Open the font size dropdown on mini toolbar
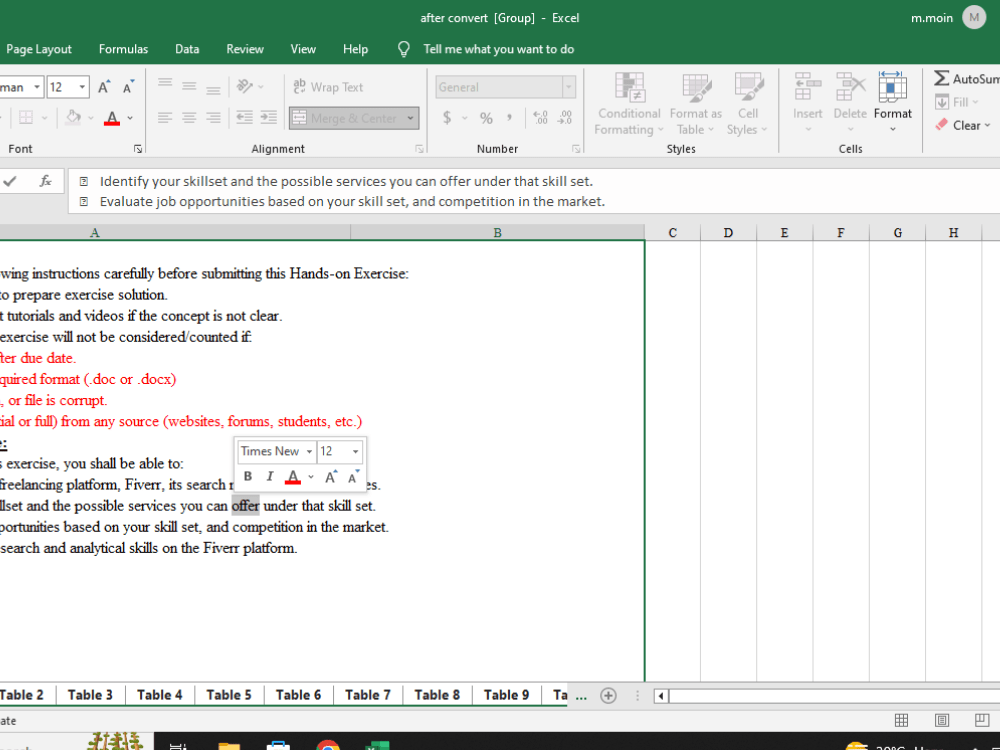This screenshot has width=1000, height=750. coord(355,451)
